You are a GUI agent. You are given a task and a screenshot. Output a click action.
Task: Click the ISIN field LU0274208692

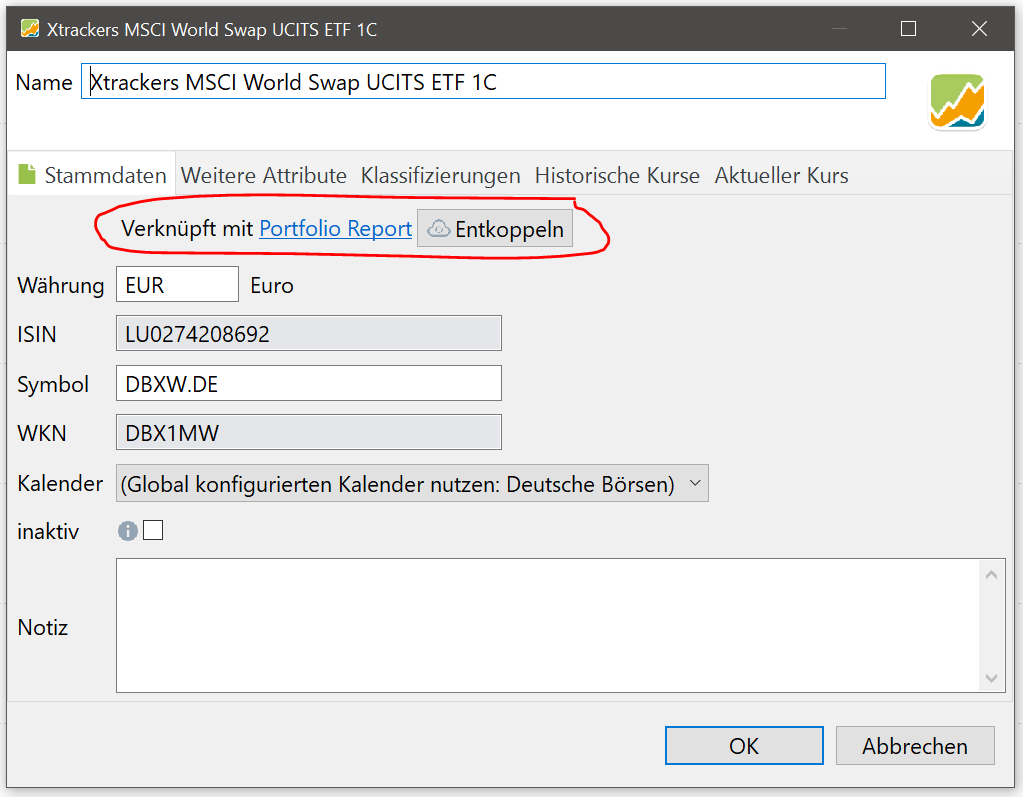point(309,333)
